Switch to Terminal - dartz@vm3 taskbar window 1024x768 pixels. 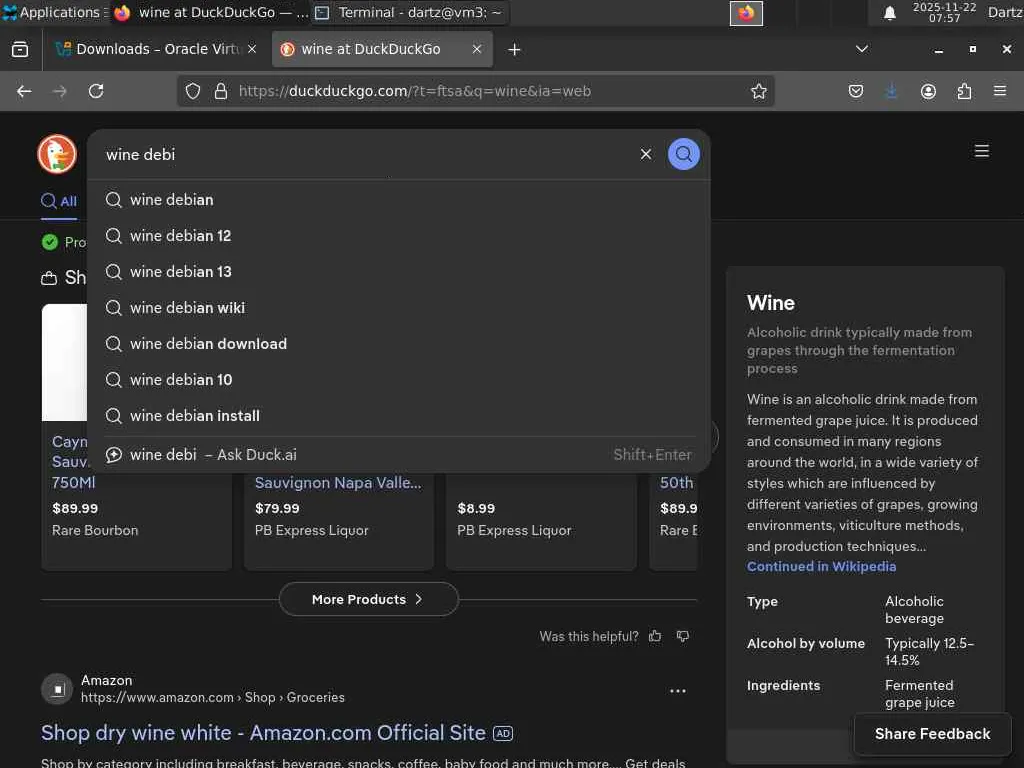click(x=410, y=12)
